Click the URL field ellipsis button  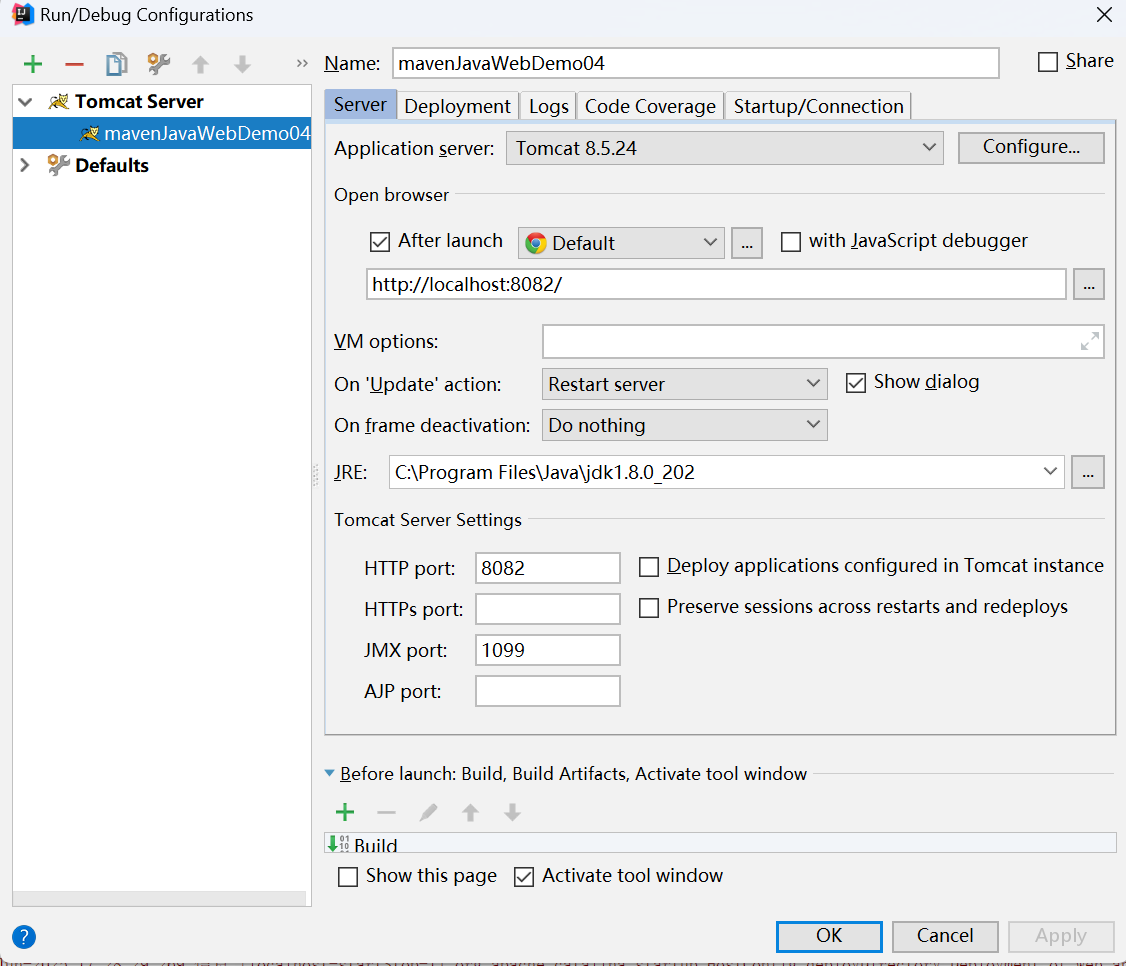tap(1089, 284)
